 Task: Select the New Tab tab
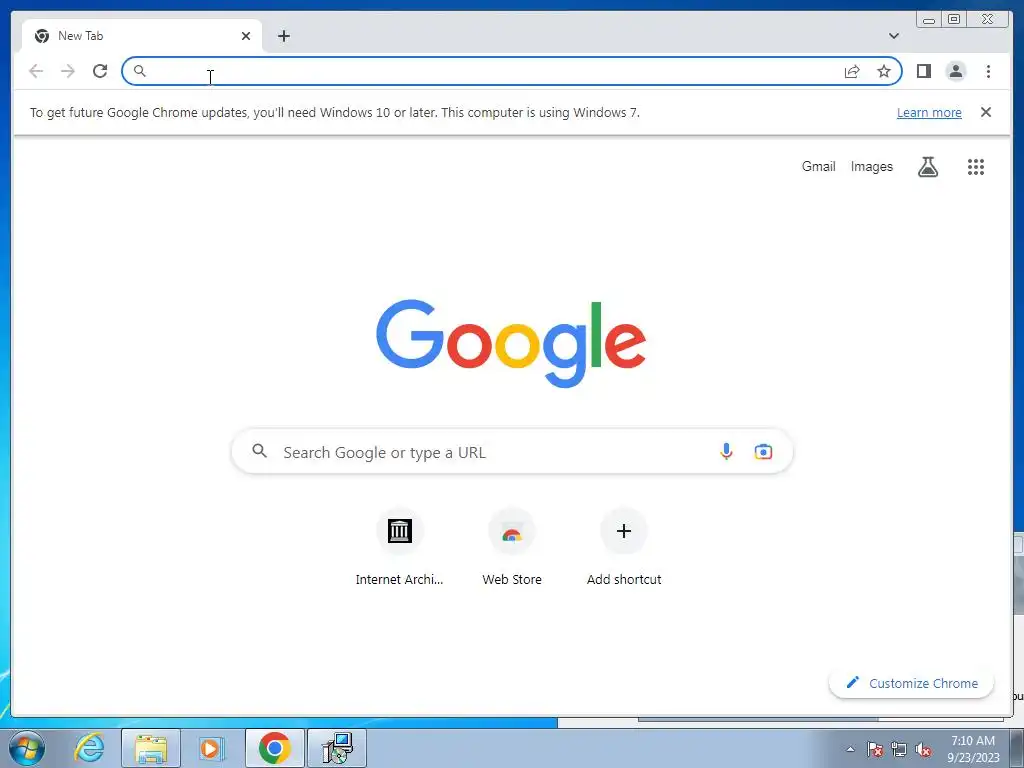pos(142,36)
